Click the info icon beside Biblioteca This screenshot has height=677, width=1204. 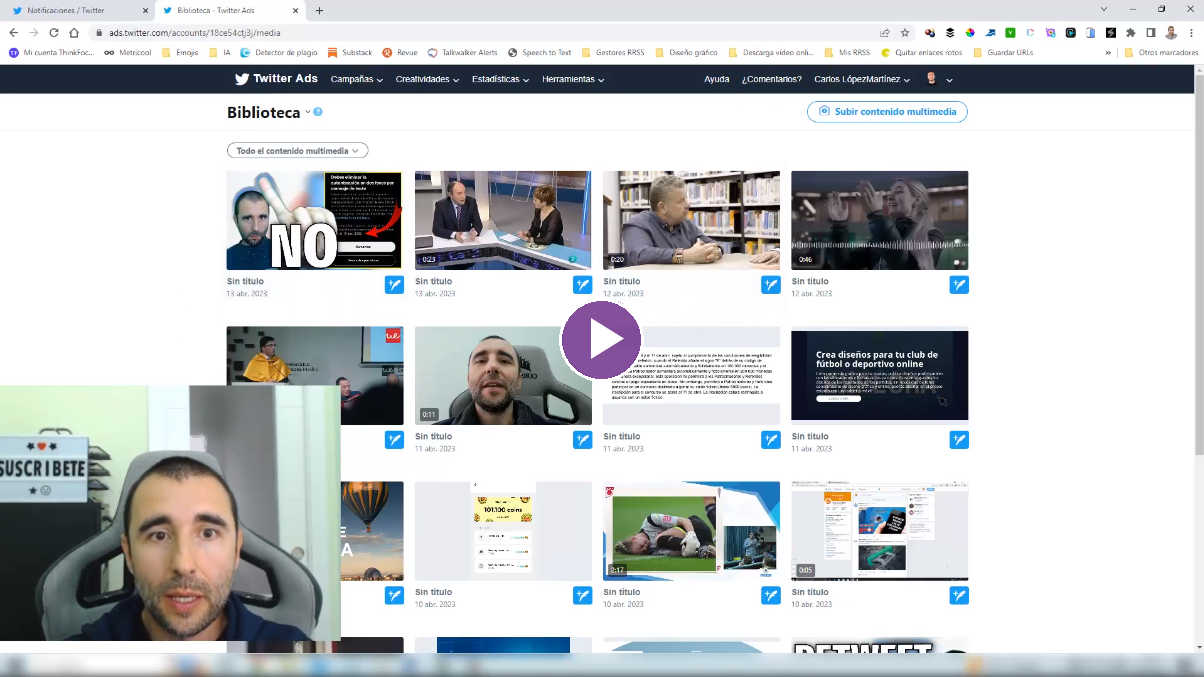[318, 112]
